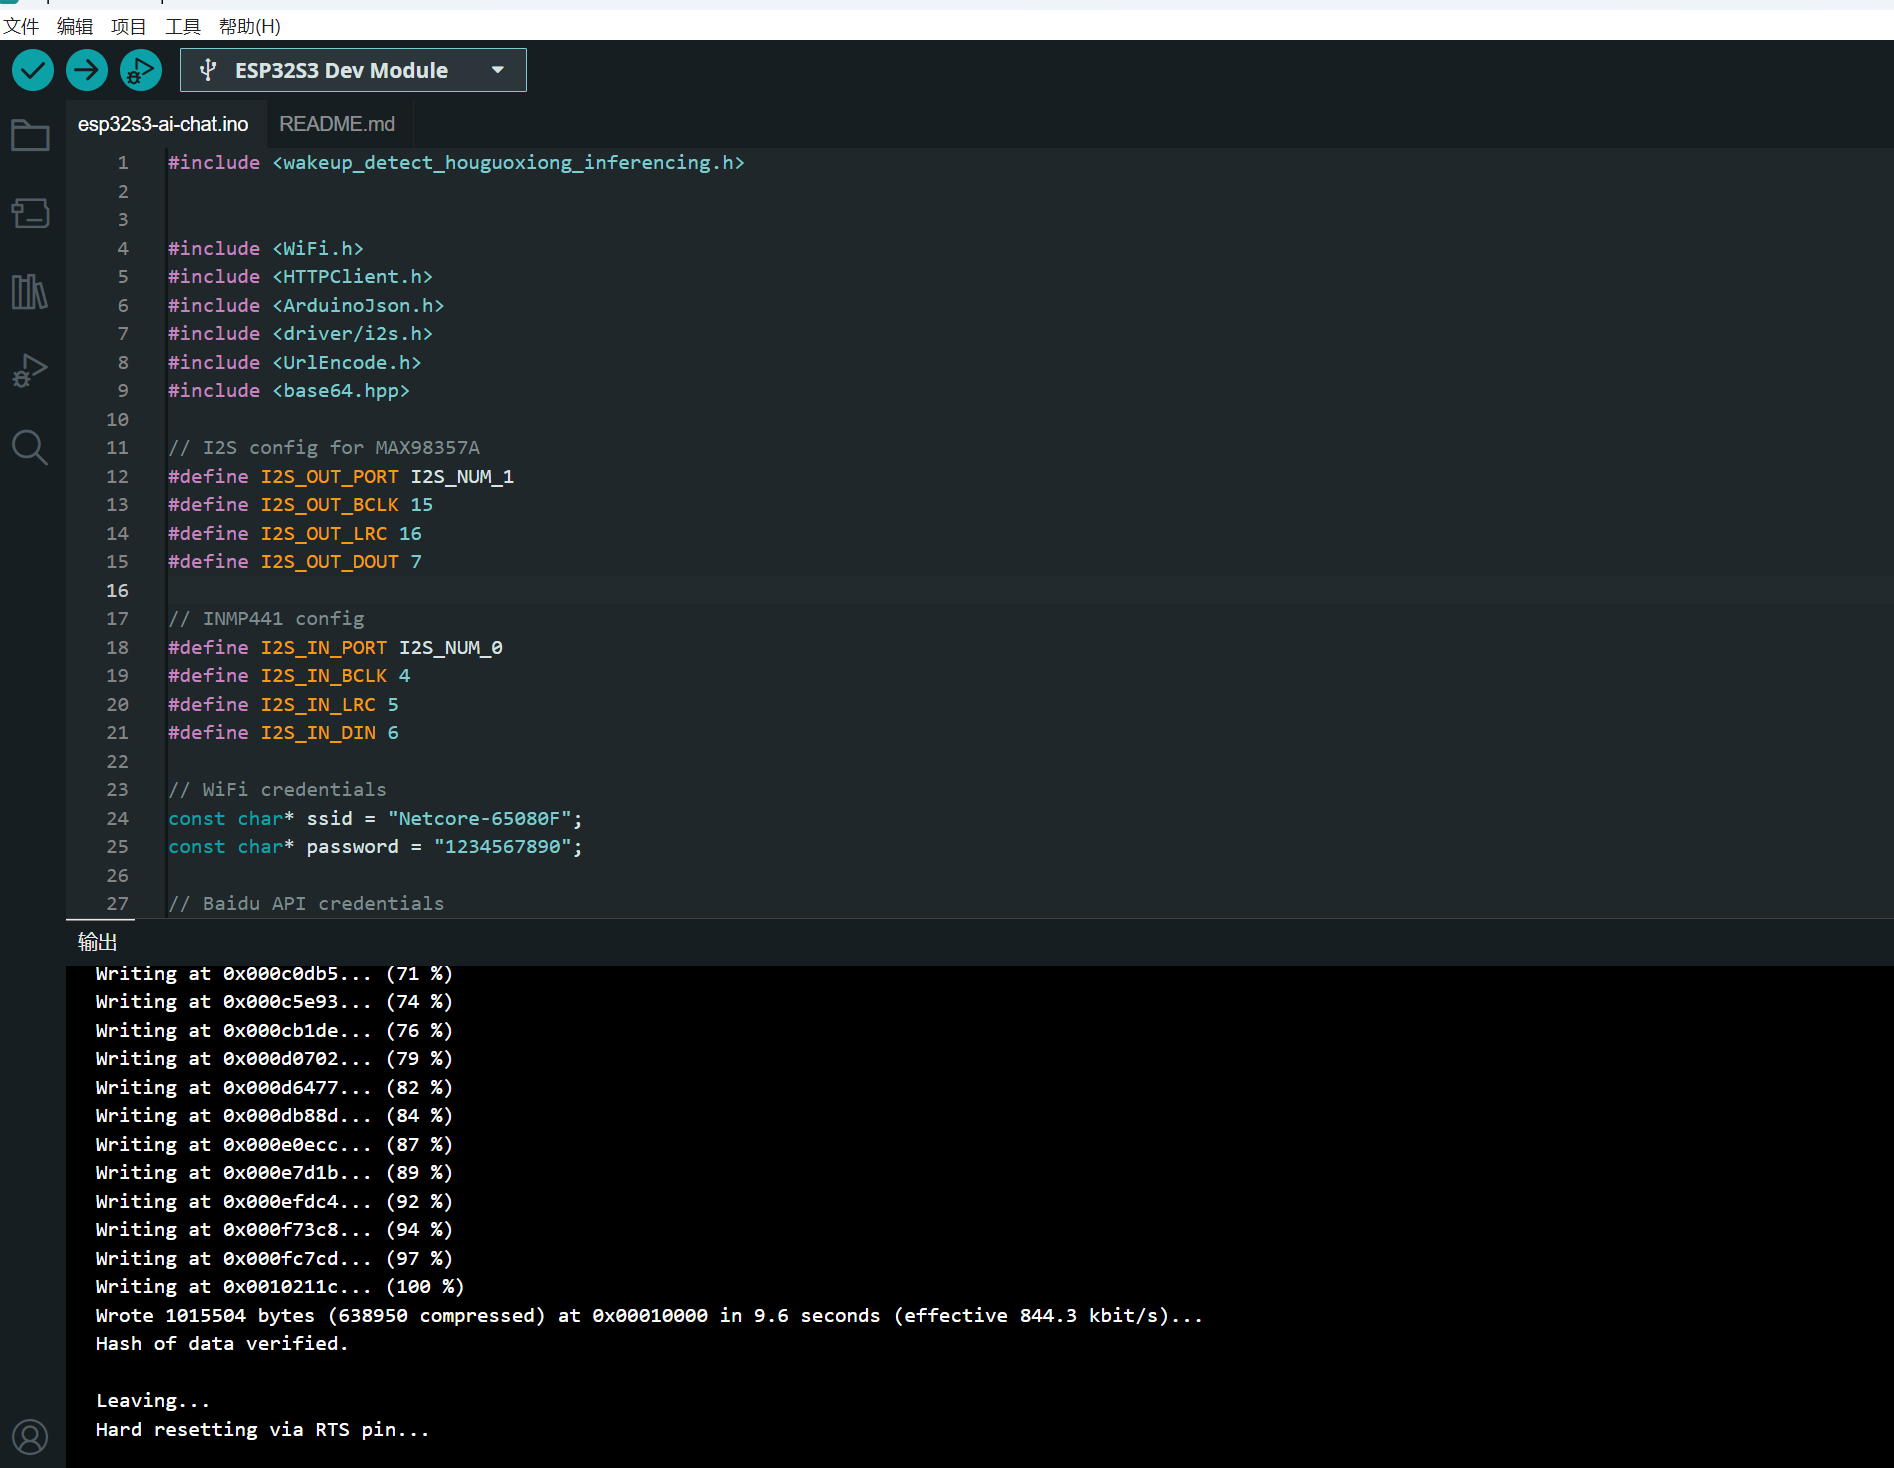1894x1468 pixels.
Task: Click the I2S_IN_LRC 5 define
Action: (283, 704)
